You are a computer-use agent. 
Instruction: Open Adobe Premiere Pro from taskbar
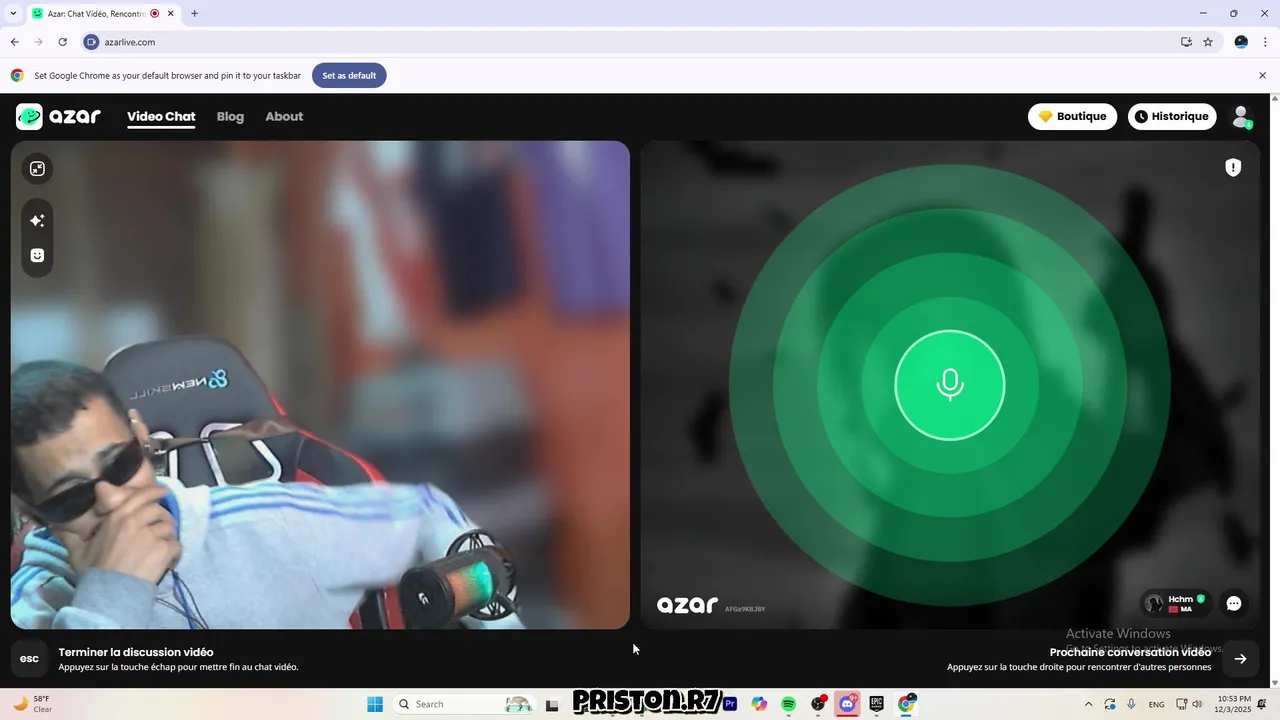pyautogui.click(x=730, y=704)
